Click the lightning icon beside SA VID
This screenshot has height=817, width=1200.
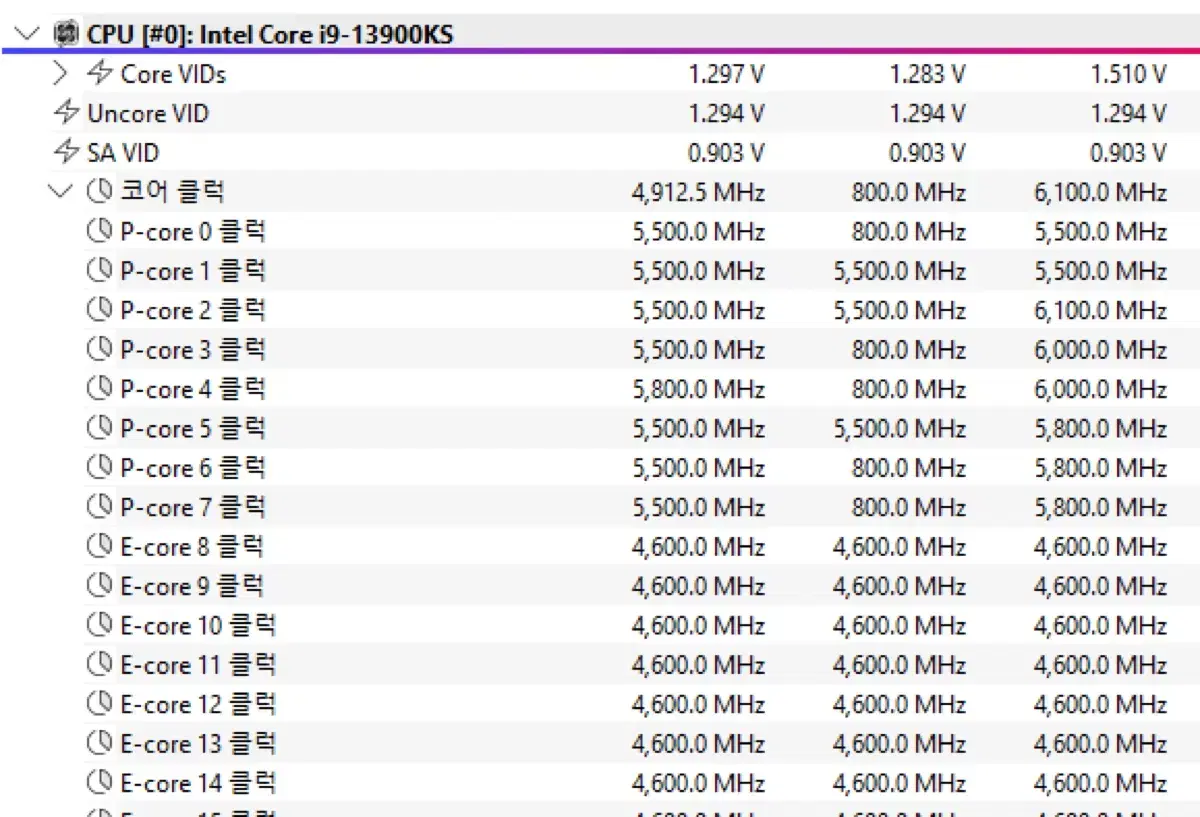point(66,152)
